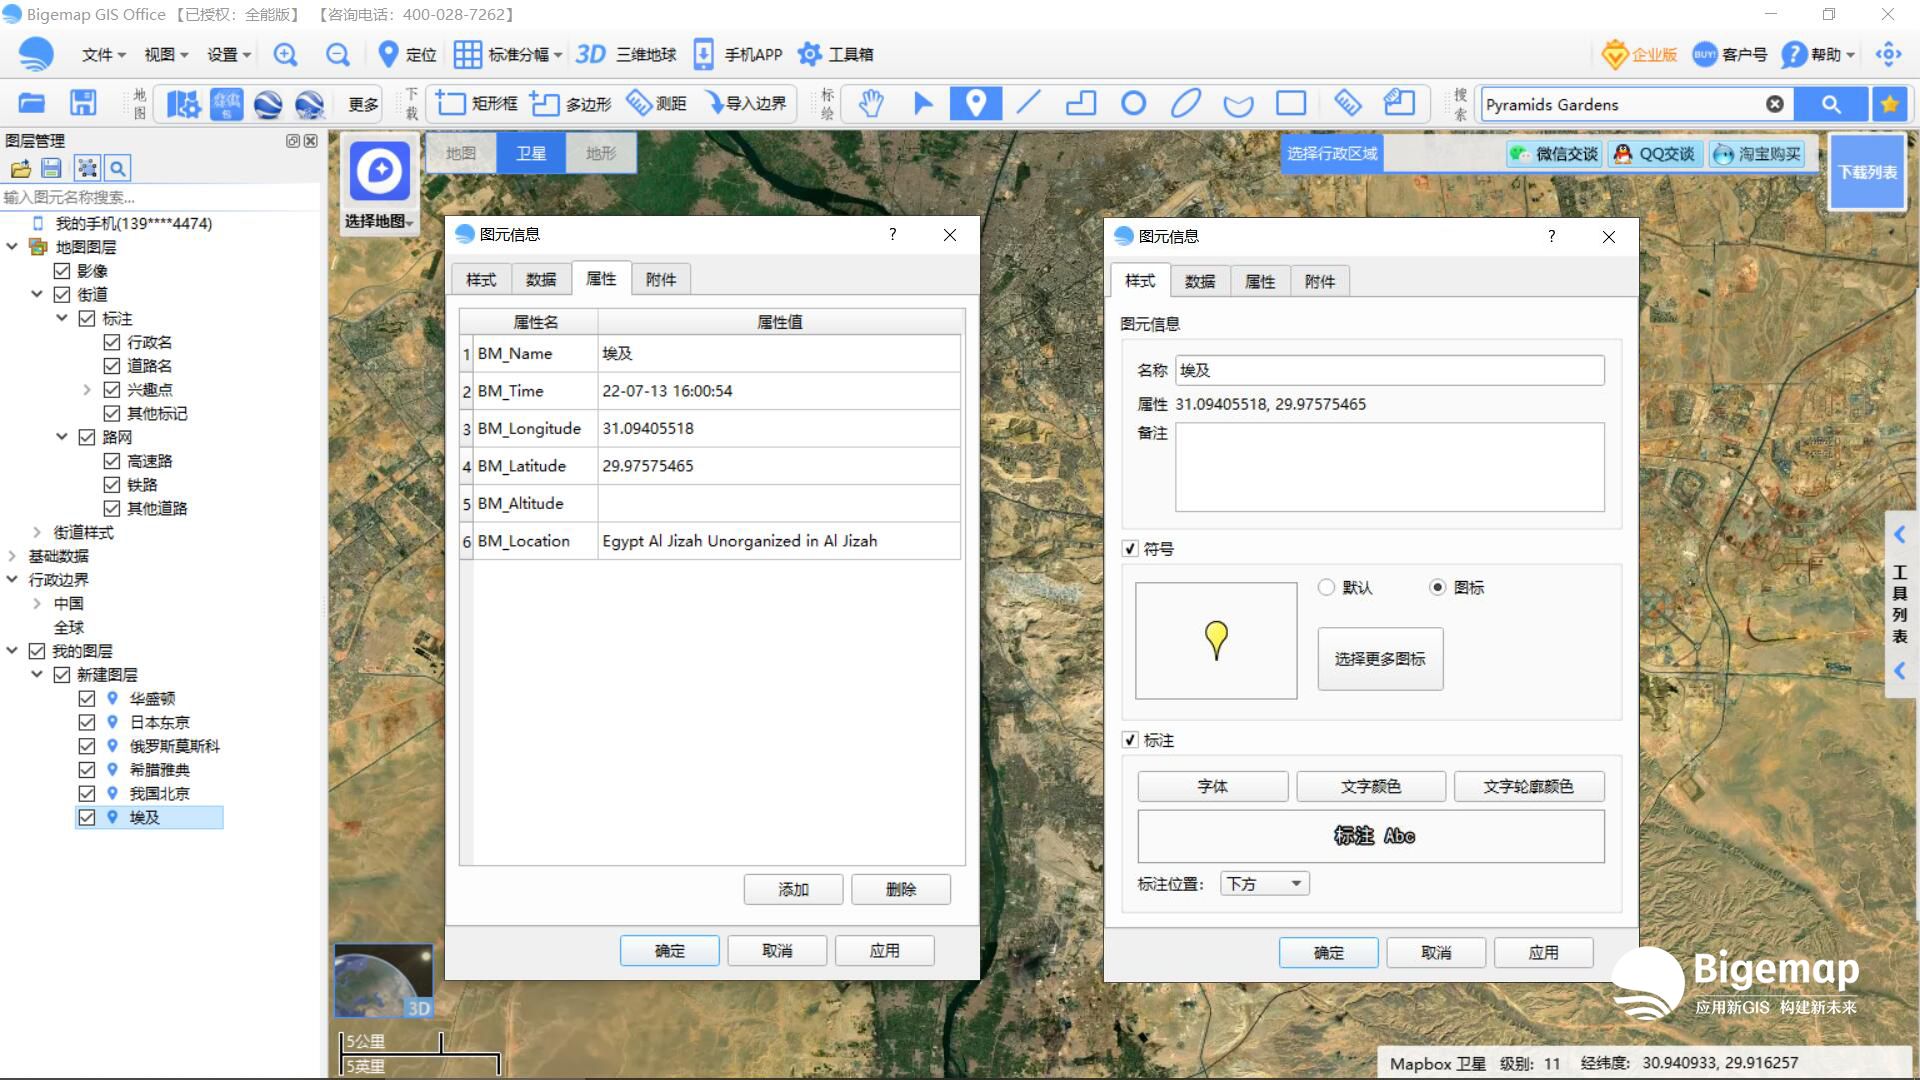Open the 定位 locate tool
Image resolution: width=1920 pixels, height=1080 pixels.
(407, 54)
